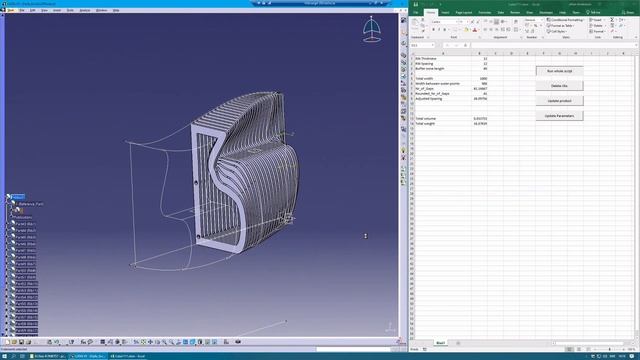Click Excel fill color swatch
This screenshot has height=360, width=640.
(466, 29)
